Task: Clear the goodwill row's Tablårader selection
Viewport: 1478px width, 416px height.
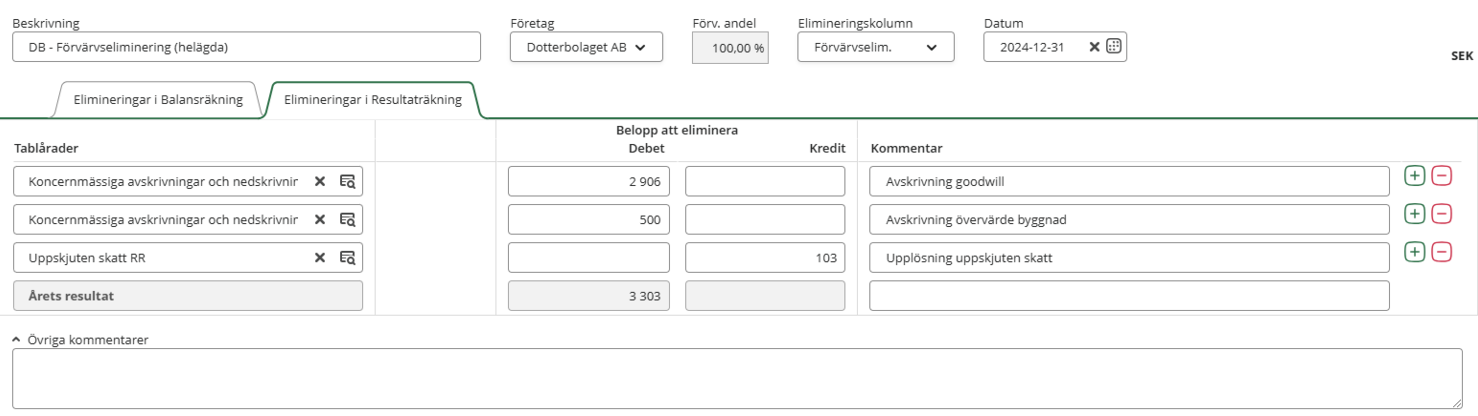Action: point(320,181)
